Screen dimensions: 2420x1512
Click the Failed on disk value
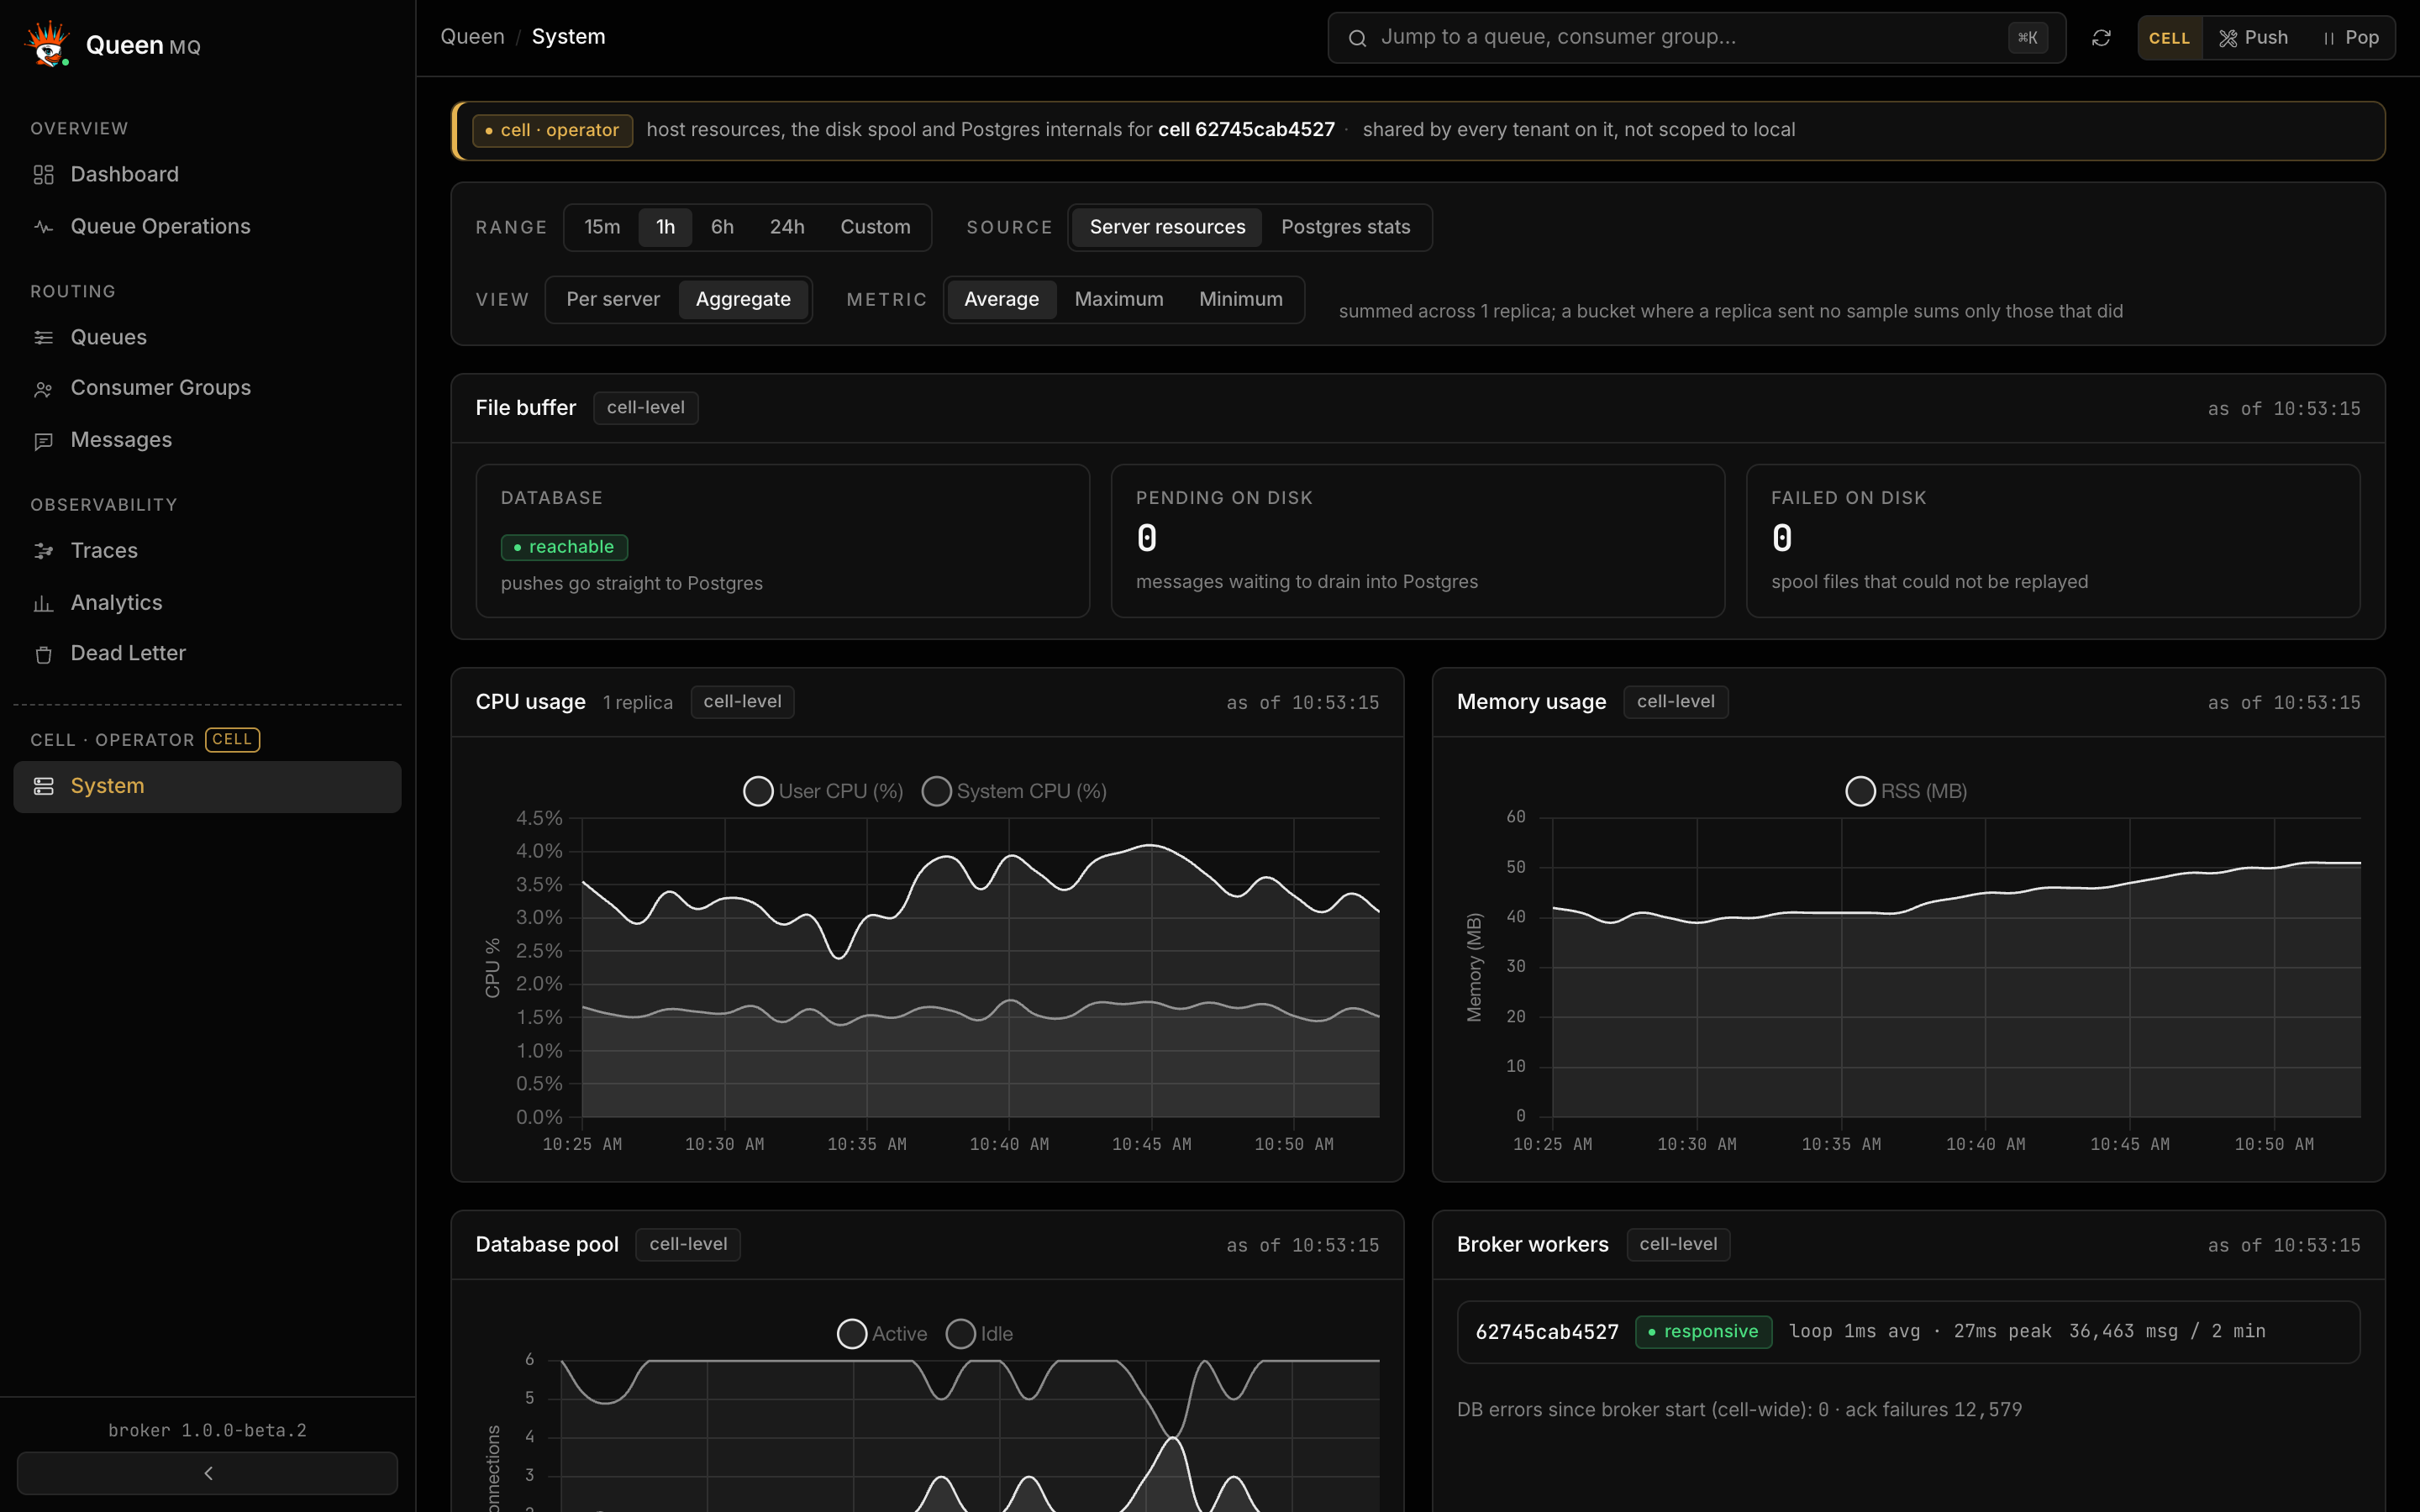(x=1782, y=538)
